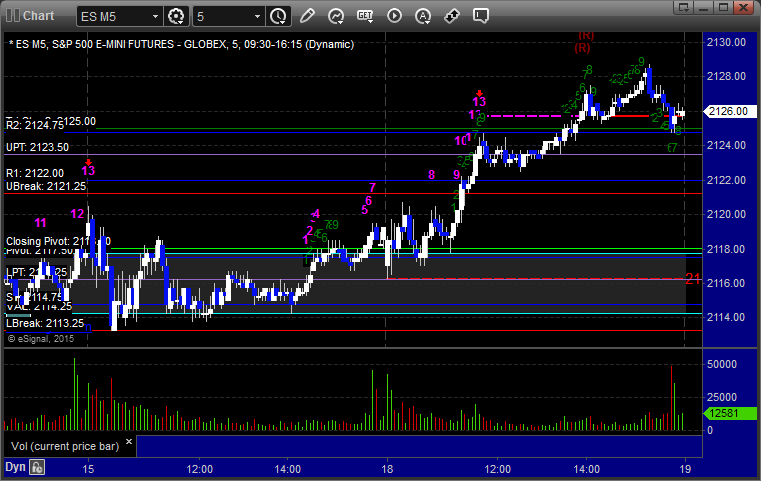Click the 2130.00 price axis label
Image resolution: width=761 pixels, height=481 pixels.
coord(726,42)
